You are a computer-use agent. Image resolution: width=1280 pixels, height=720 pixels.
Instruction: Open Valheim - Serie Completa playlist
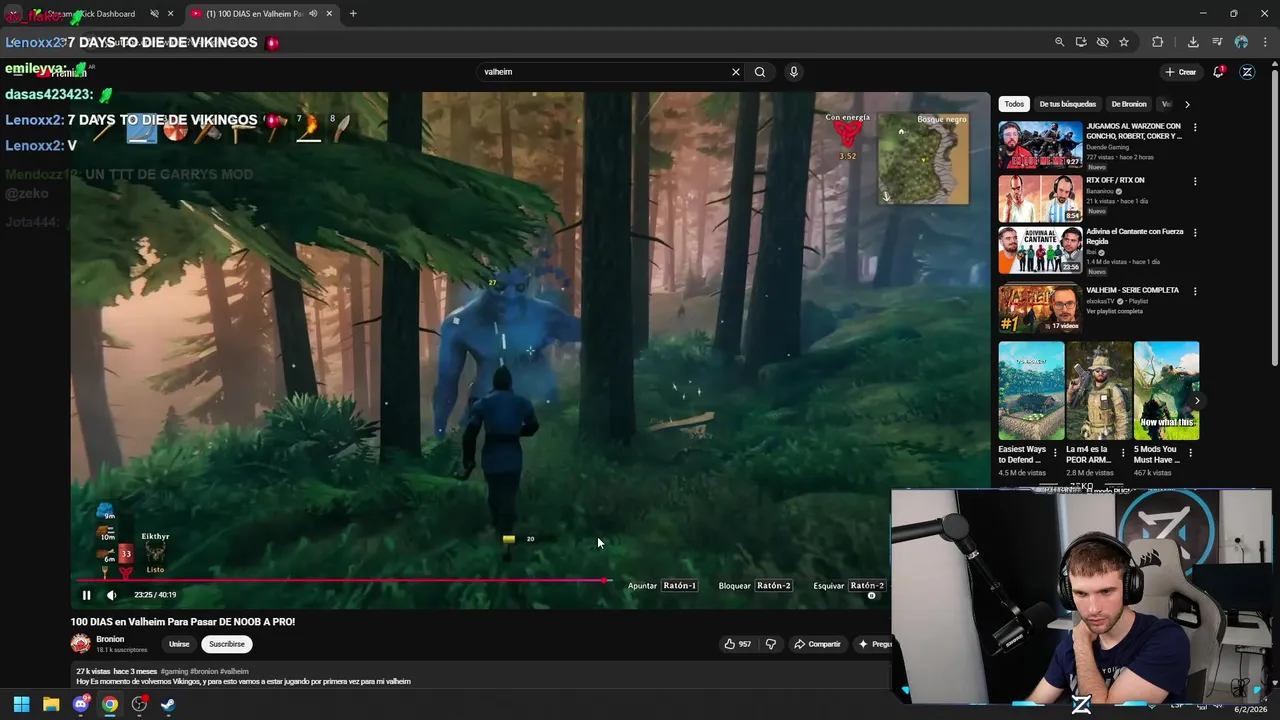click(x=1040, y=309)
